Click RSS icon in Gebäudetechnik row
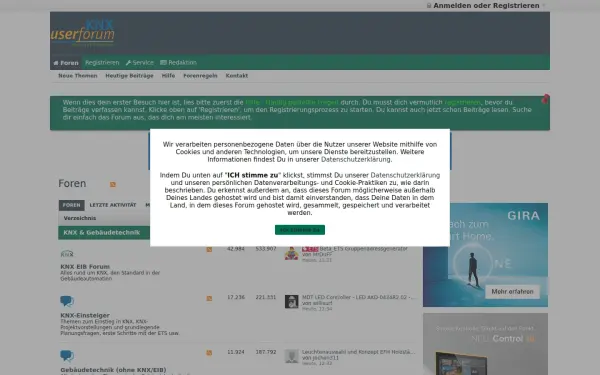The height and width of the screenshot is (375, 600). point(209,353)
